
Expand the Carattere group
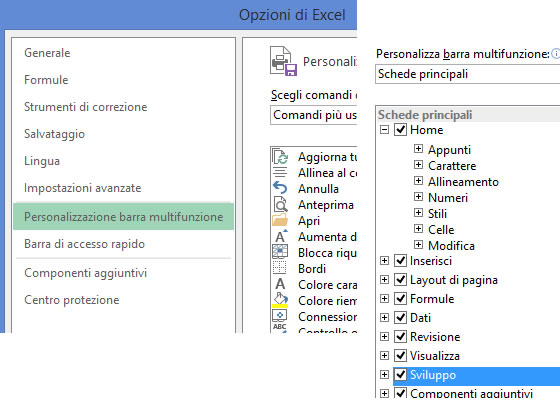[x=418, y=164]
